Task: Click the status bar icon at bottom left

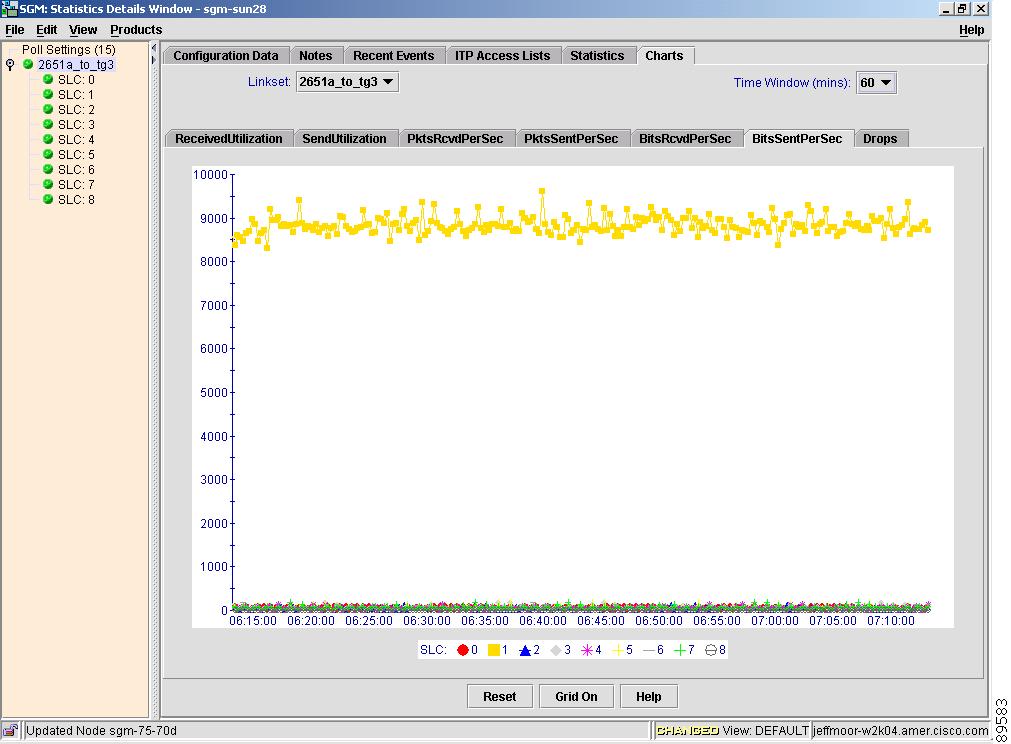Action: point(10,731)
